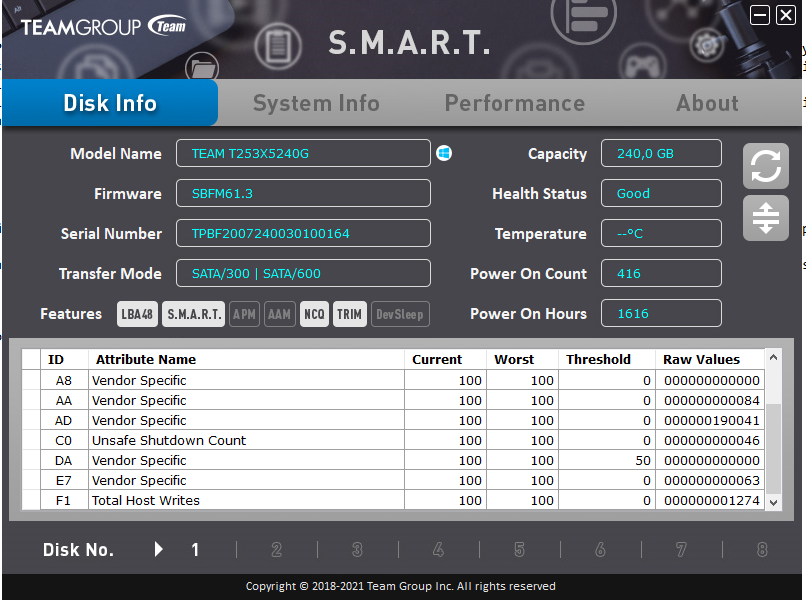This screenshot has height=601, width=806.
Task: Click the Model Name field TEAM T253X5240G
Action: coord(303,153)
